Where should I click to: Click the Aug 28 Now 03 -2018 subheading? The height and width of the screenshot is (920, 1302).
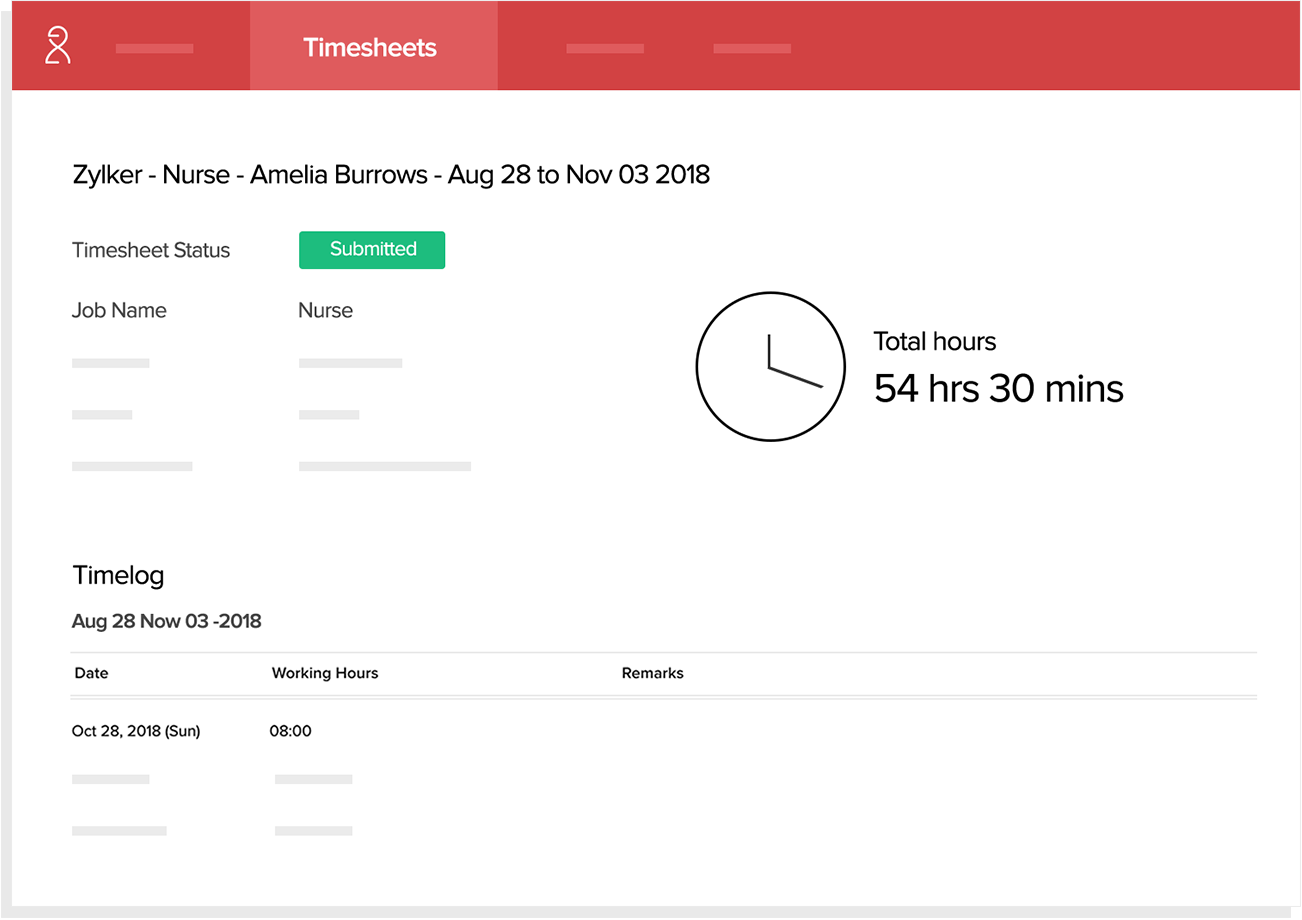tap(166, 621)
